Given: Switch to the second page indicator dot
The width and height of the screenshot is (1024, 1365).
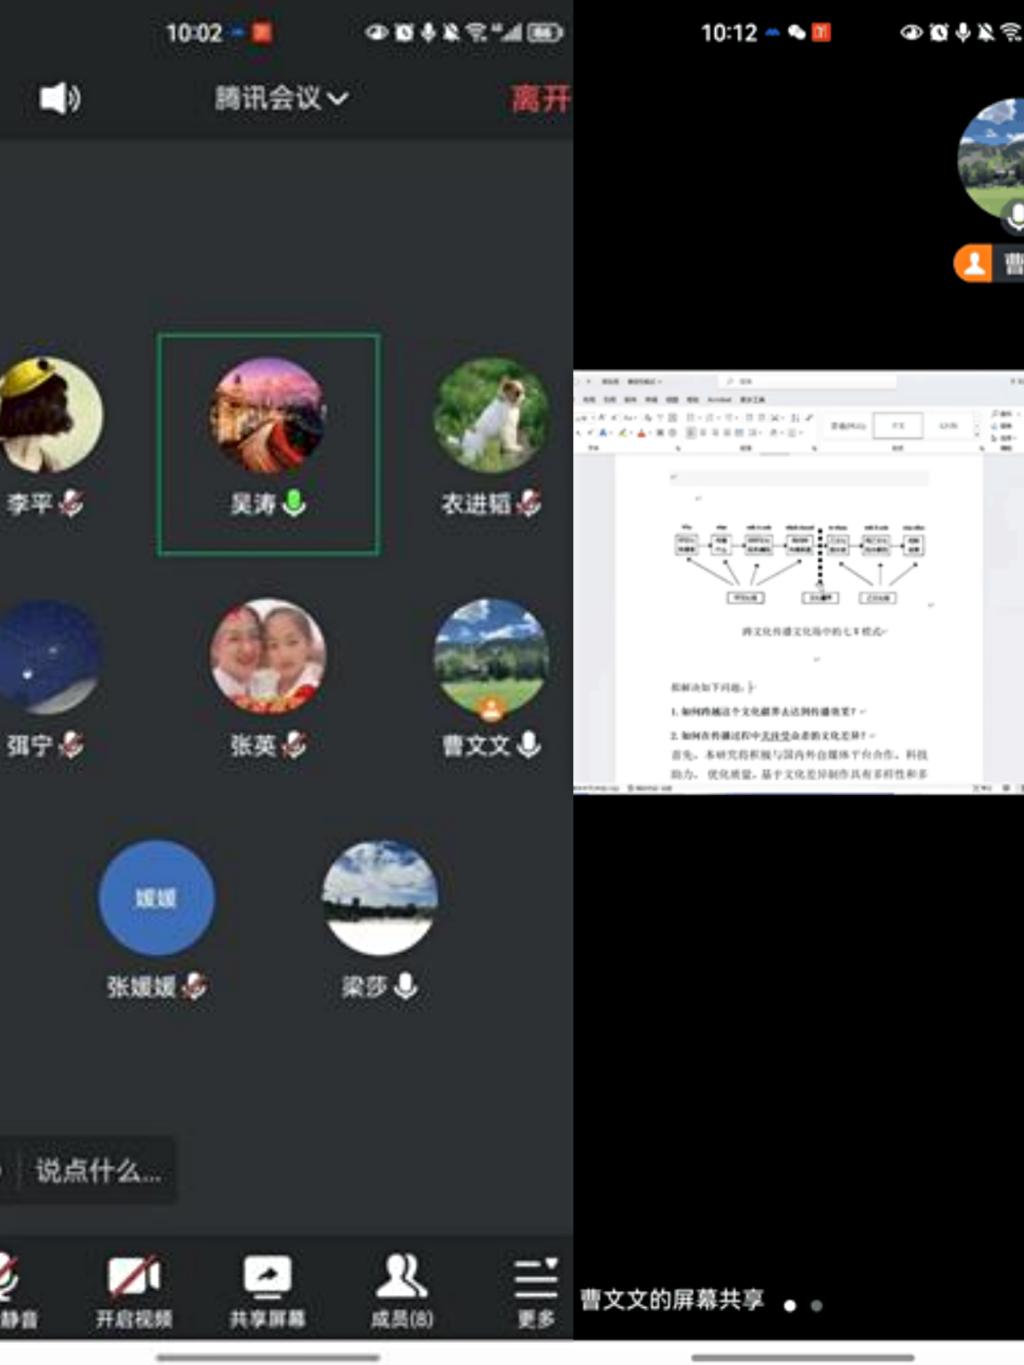Looking at the screenshot, I should 817,1305.
